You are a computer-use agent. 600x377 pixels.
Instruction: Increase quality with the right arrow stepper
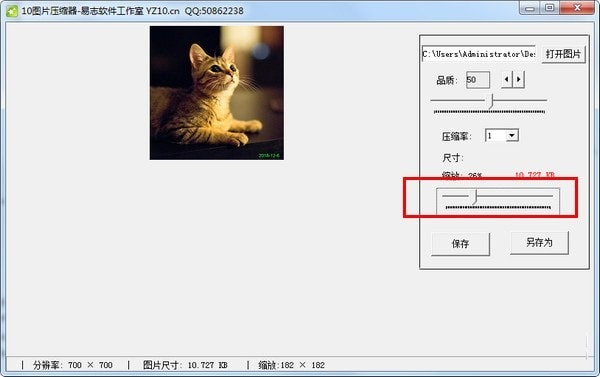tap(518, 80)
